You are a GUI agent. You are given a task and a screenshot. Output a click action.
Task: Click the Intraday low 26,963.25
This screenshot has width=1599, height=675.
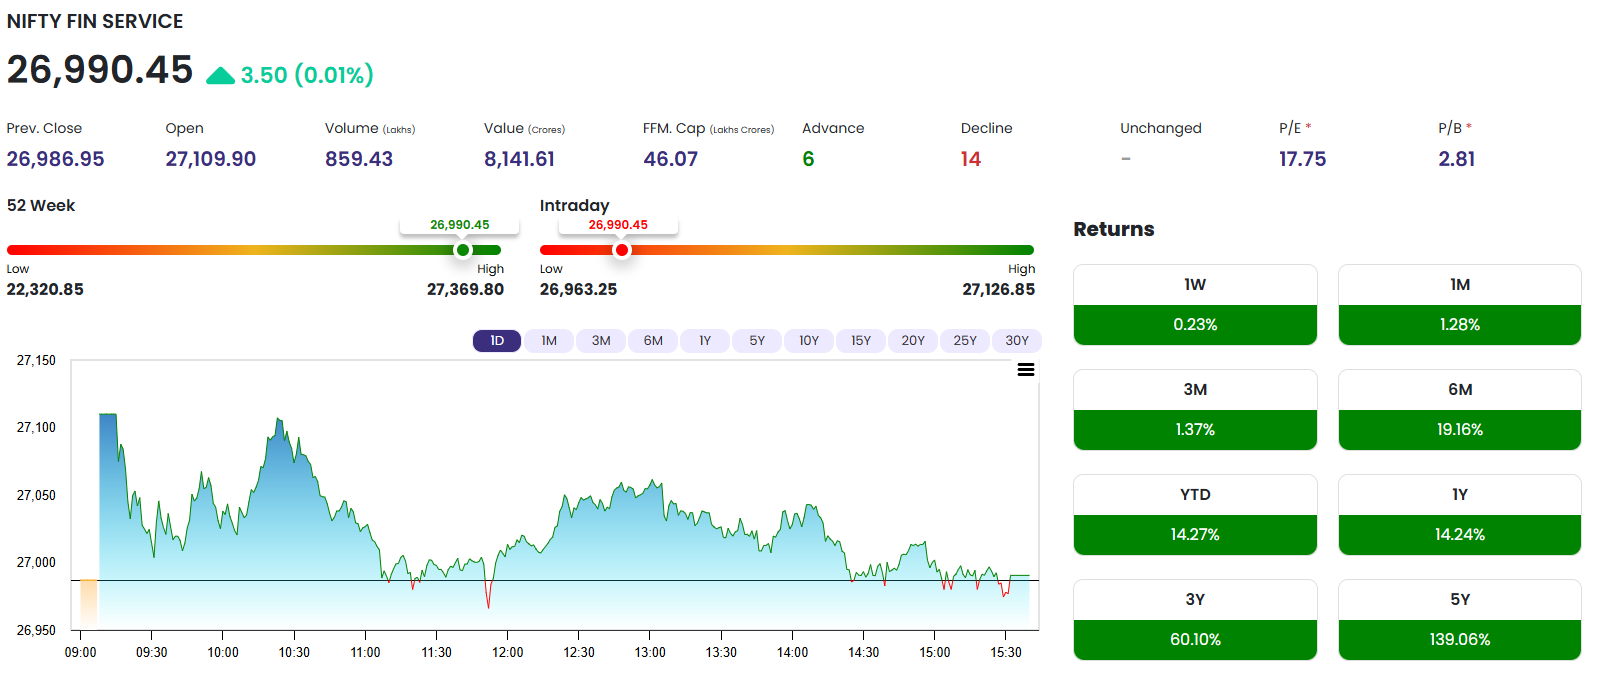tap(578, 289)
